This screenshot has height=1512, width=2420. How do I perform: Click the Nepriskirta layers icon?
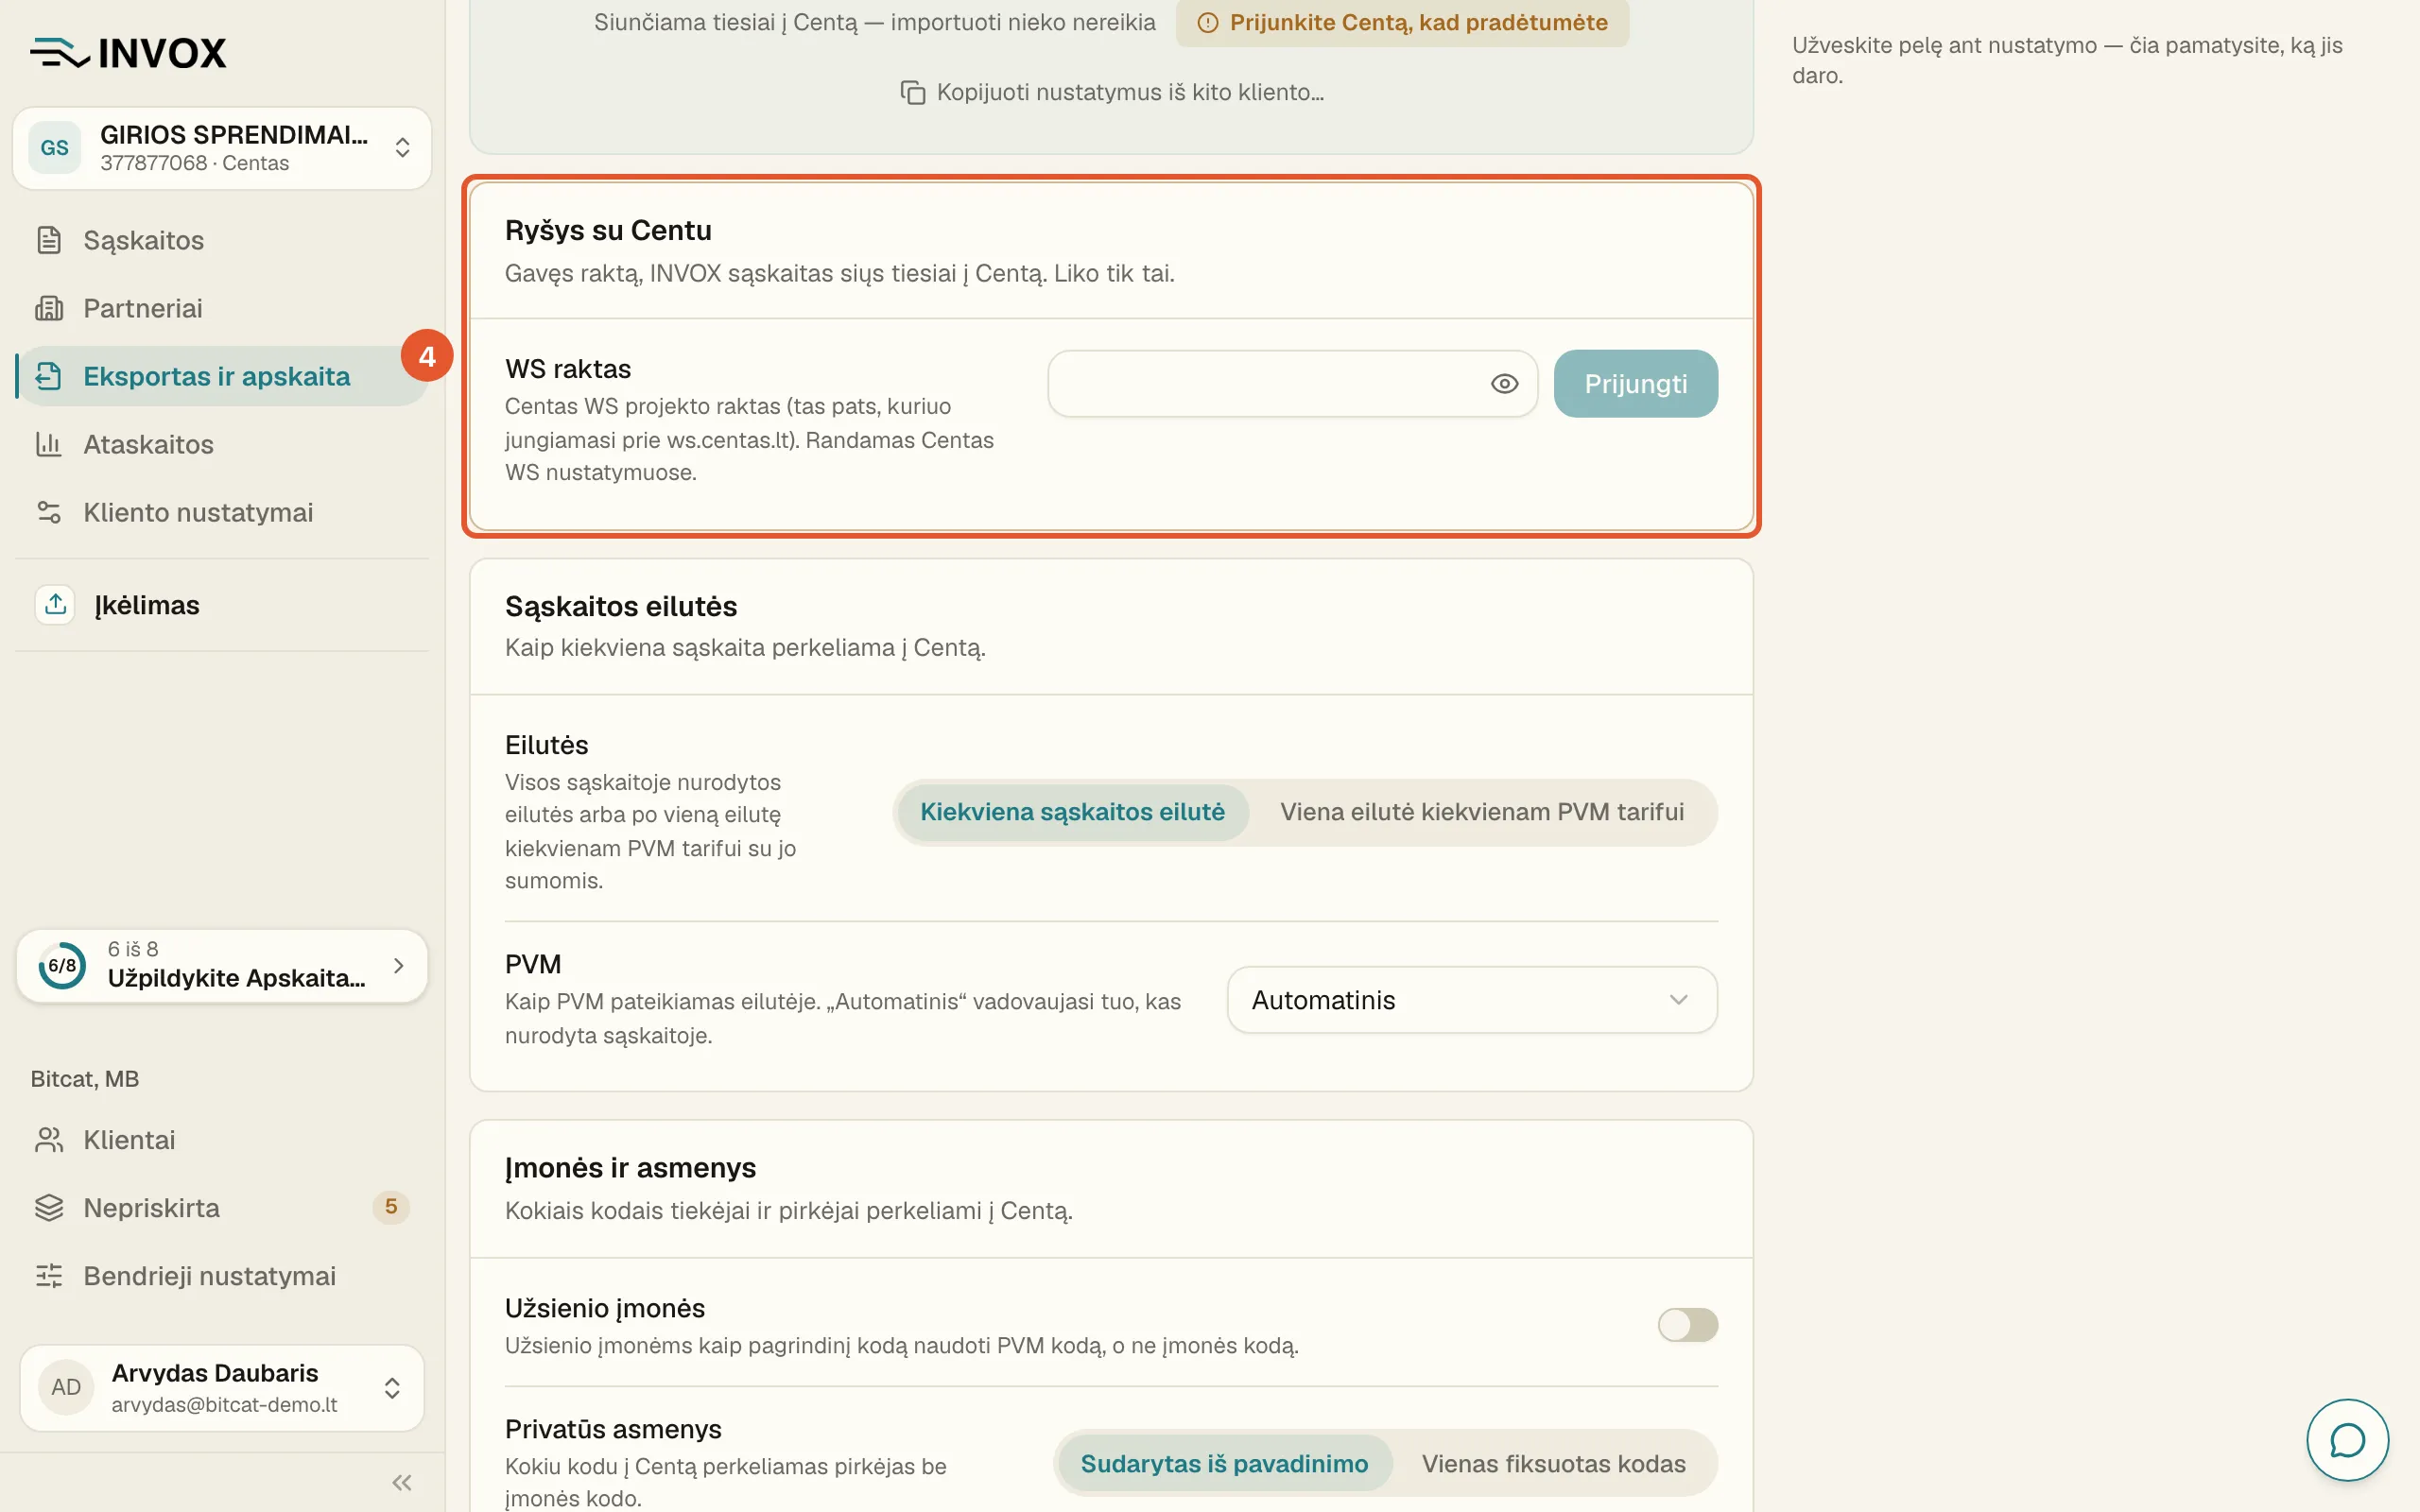pyautogui.click(x=49, y=1208)
